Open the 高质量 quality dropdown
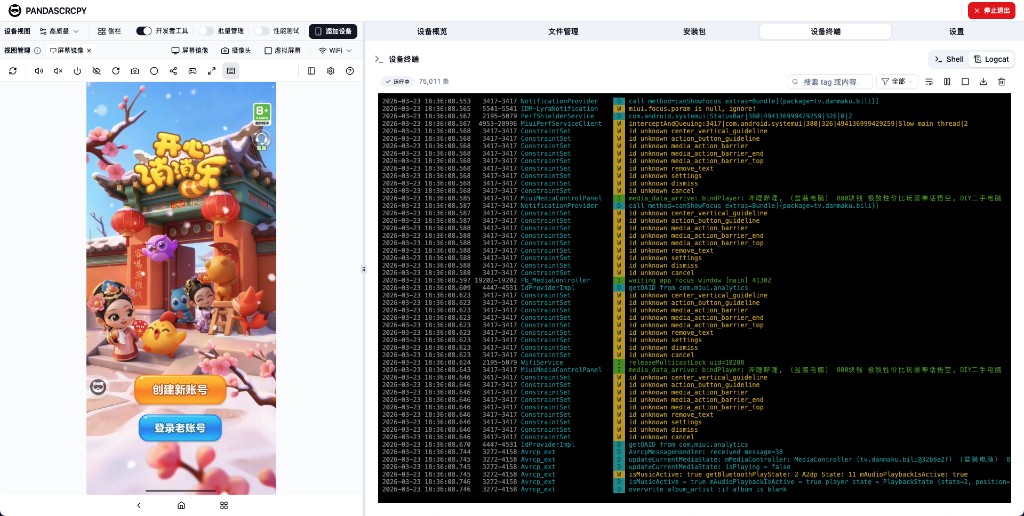The width and height of the screenshot is (1024, 516). click(59, 31)
